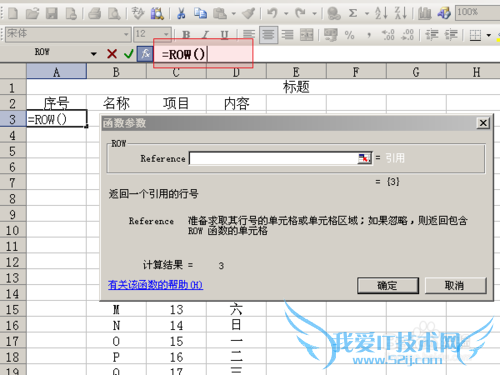The image size is (500, 375).
Task: Click the 确定 button
Action: click(388, 286)
